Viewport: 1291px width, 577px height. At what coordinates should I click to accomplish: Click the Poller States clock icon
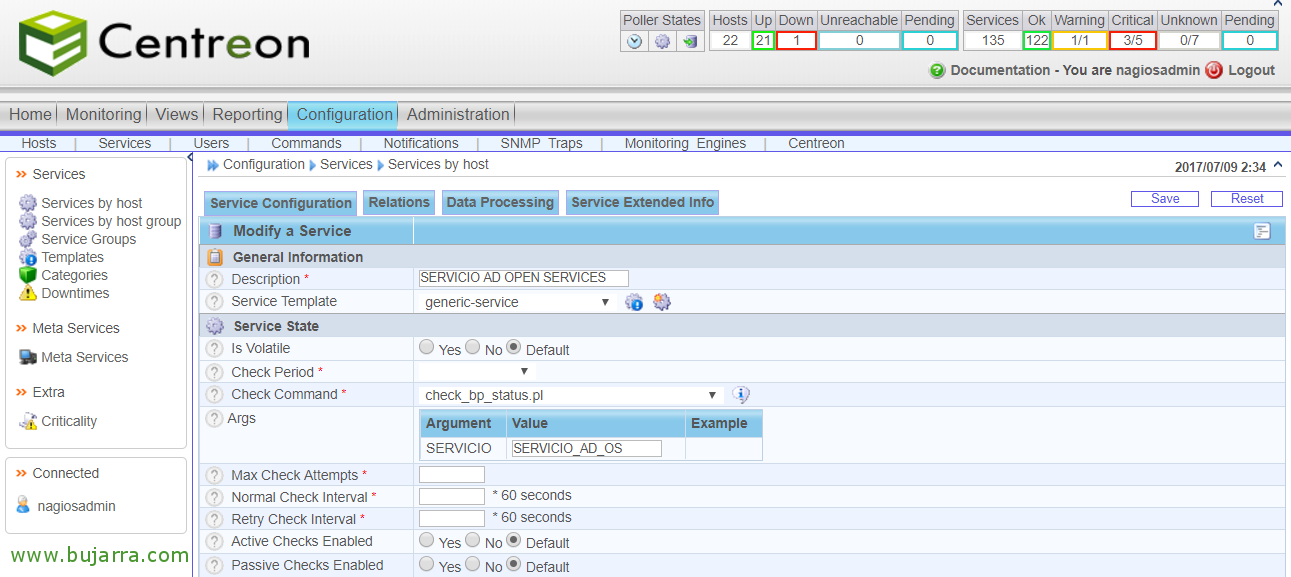coord(634,41)
